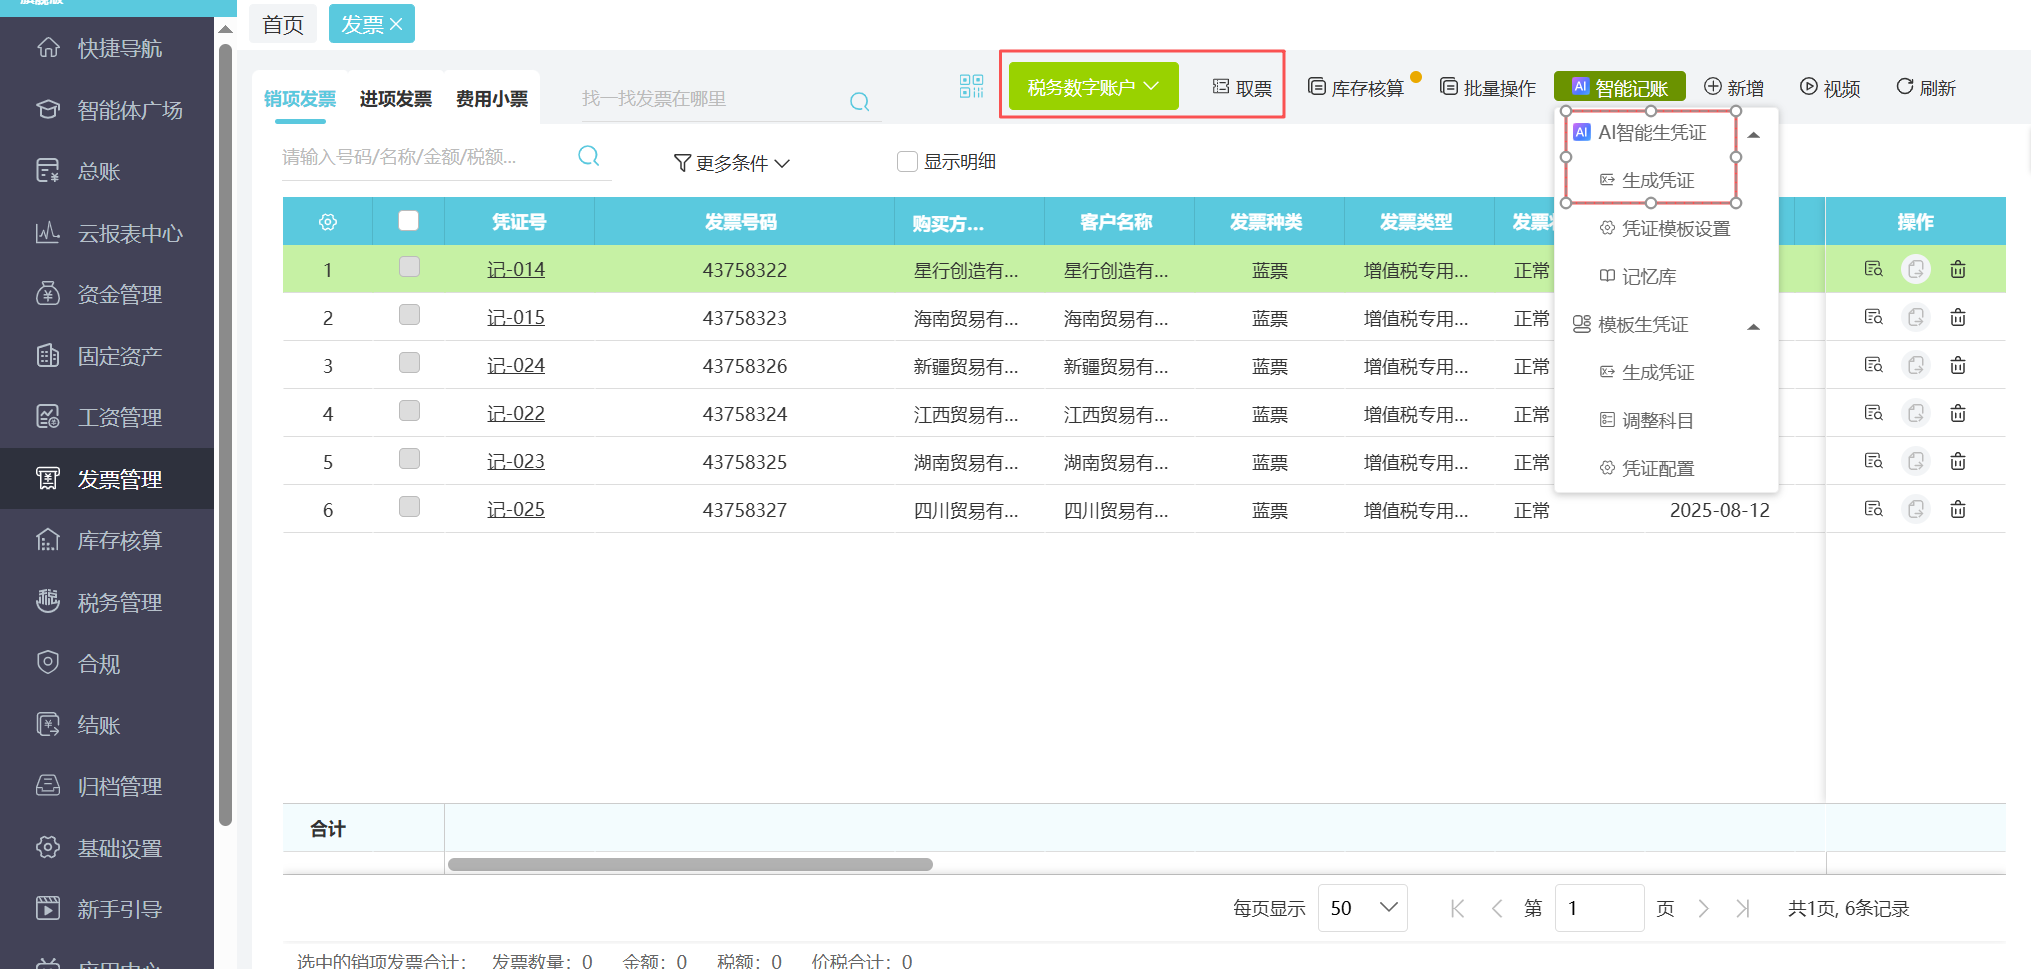The width and height of the screenshot is (2031, 969).
Task: Select 生成凭证 under 模板生凭证
Action: click(1647, 372)
